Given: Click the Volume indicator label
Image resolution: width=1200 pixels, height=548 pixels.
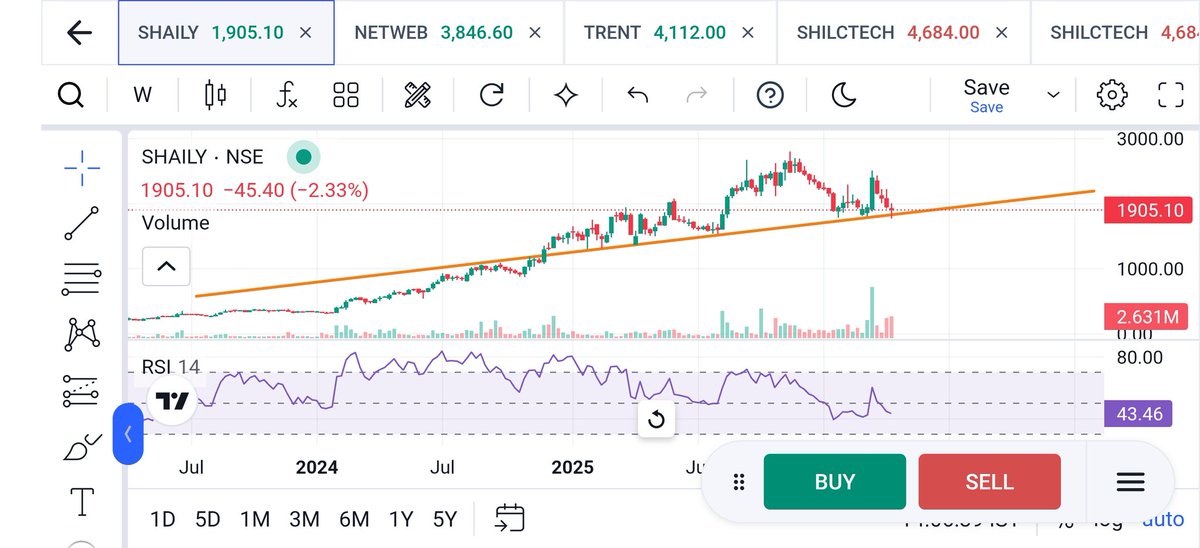Looking at the screenshot, I should click(x=176, y=223).
